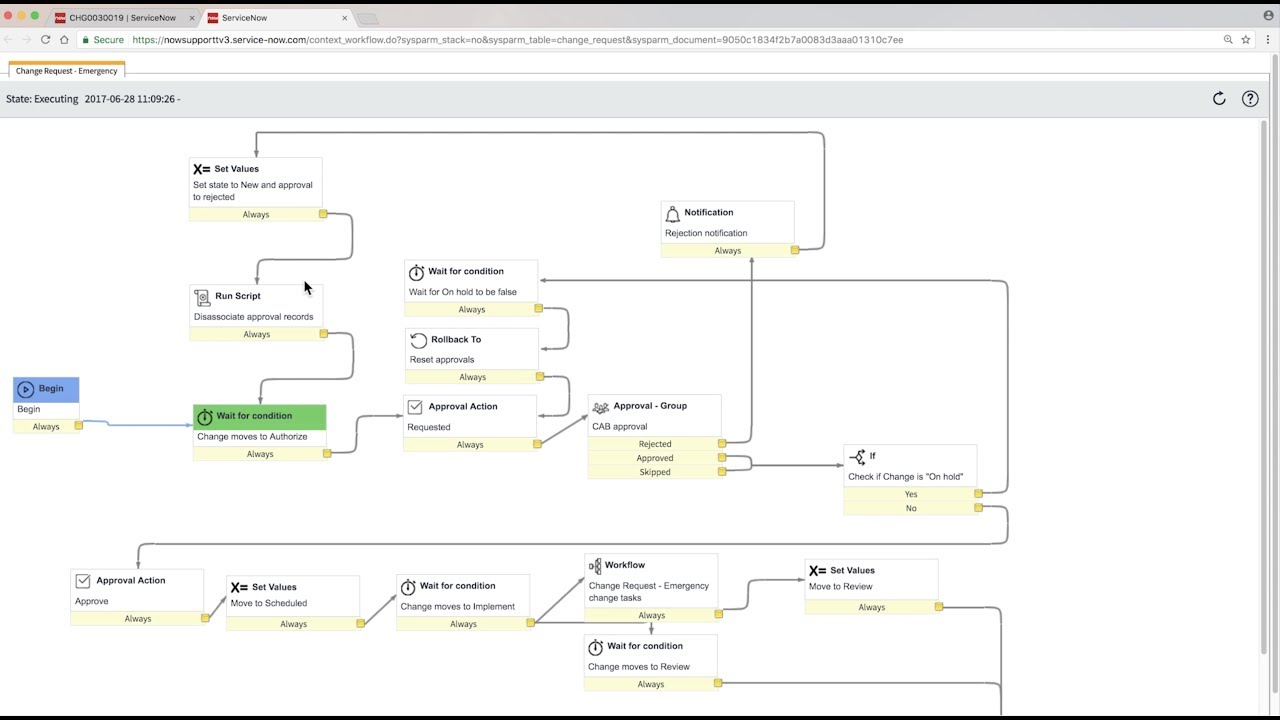
Task: Click the Approval - Group people icon
Action: coord(600,407)
